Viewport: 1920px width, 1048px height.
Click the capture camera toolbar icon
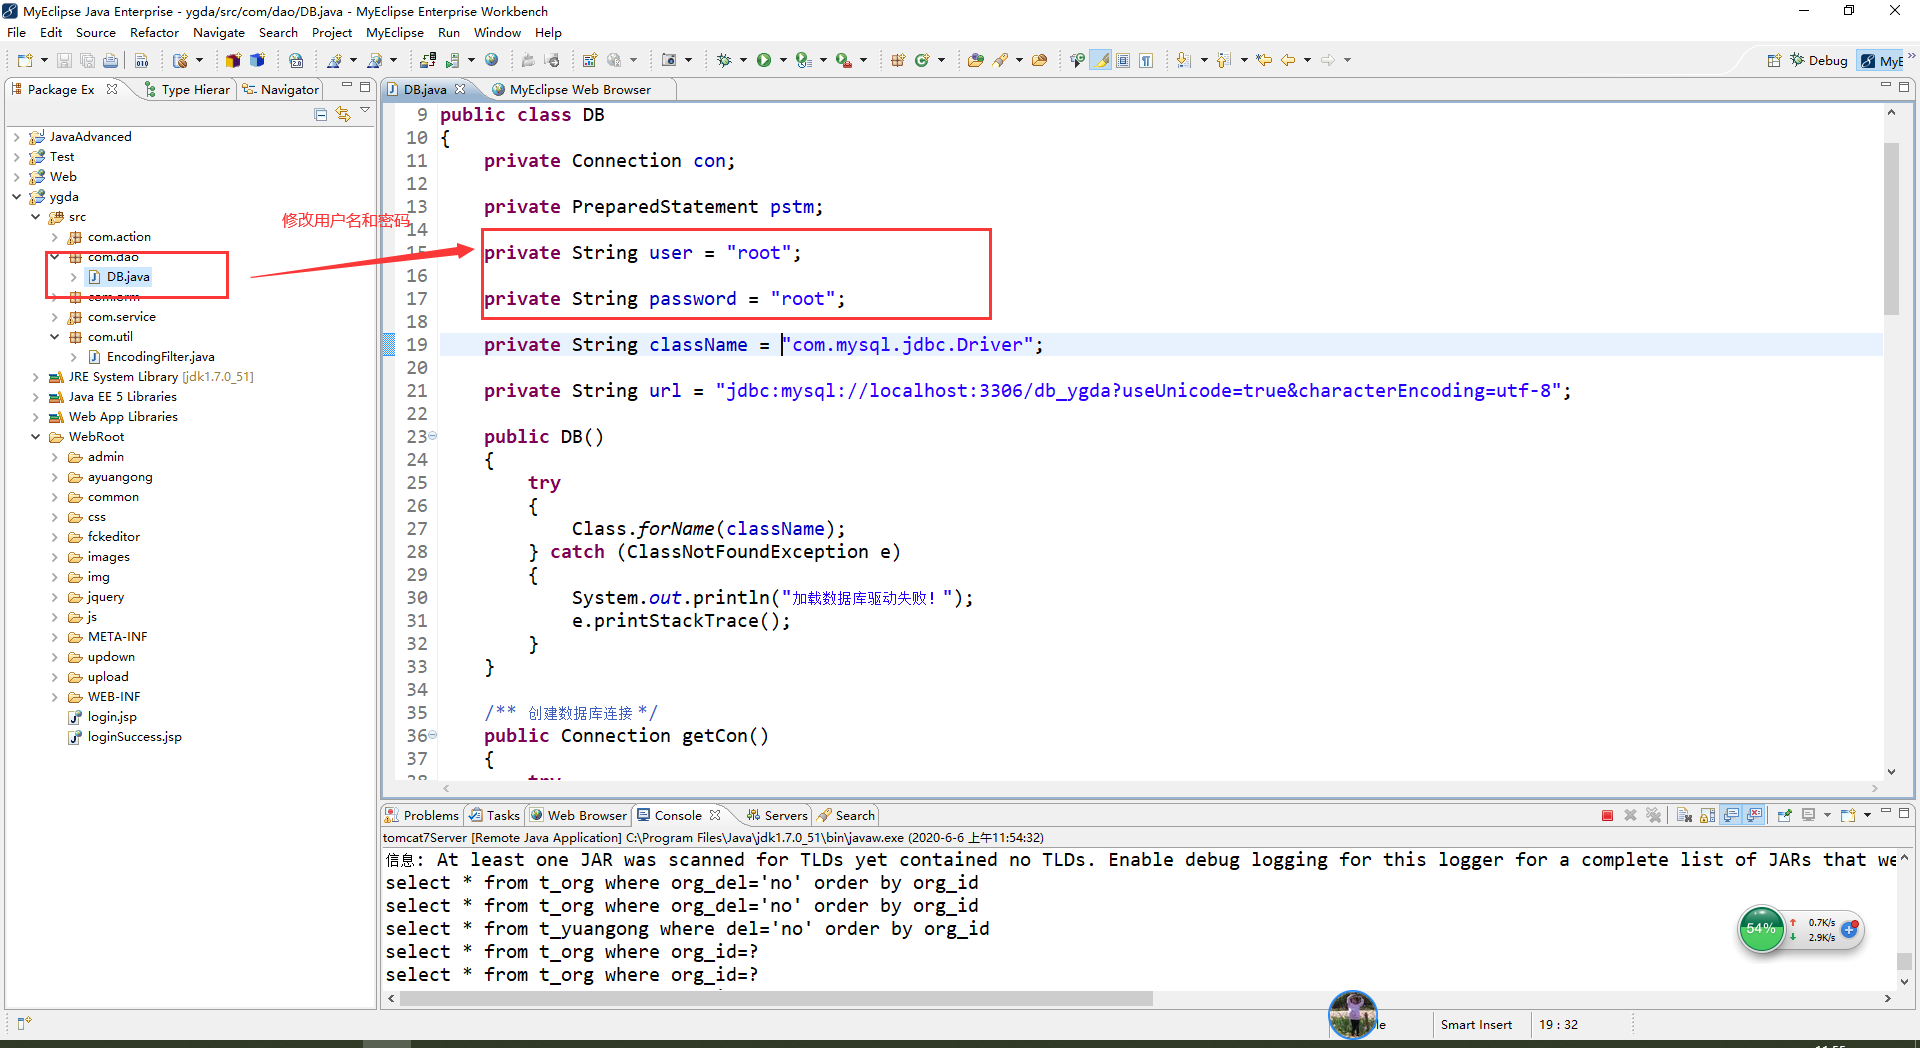tap(669, 60)
